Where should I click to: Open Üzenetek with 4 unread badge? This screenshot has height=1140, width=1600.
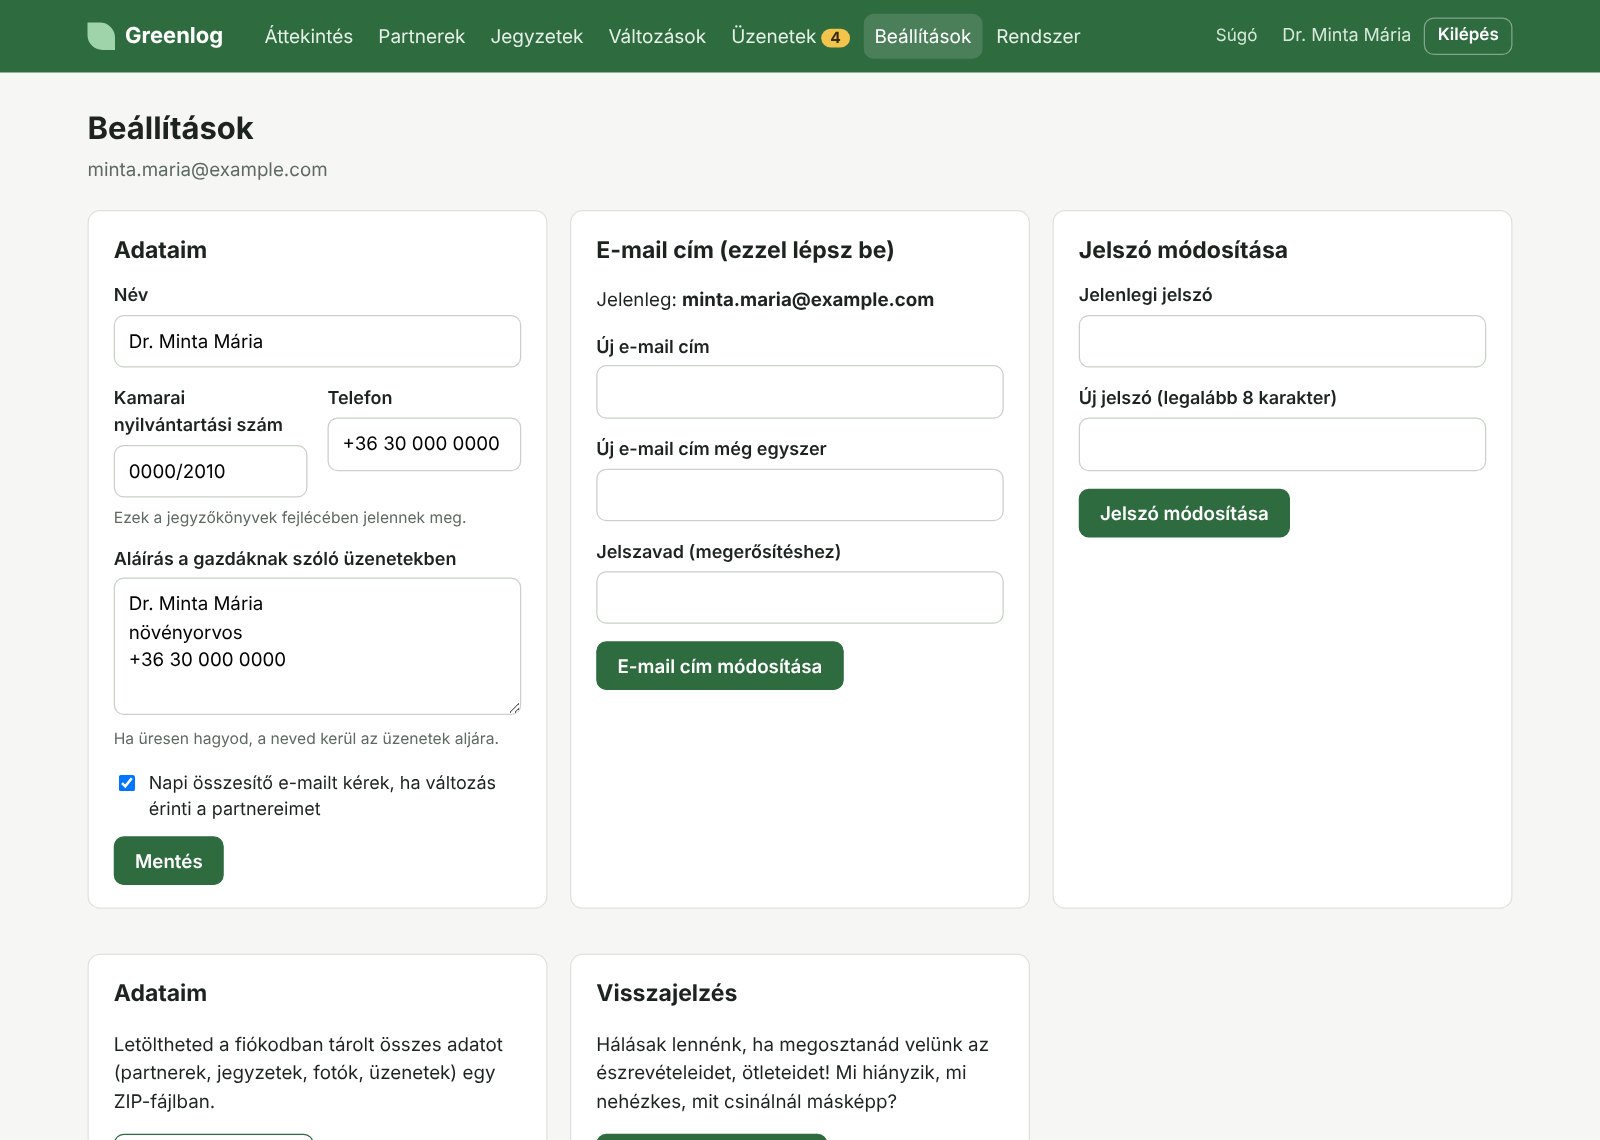point(790,36)
